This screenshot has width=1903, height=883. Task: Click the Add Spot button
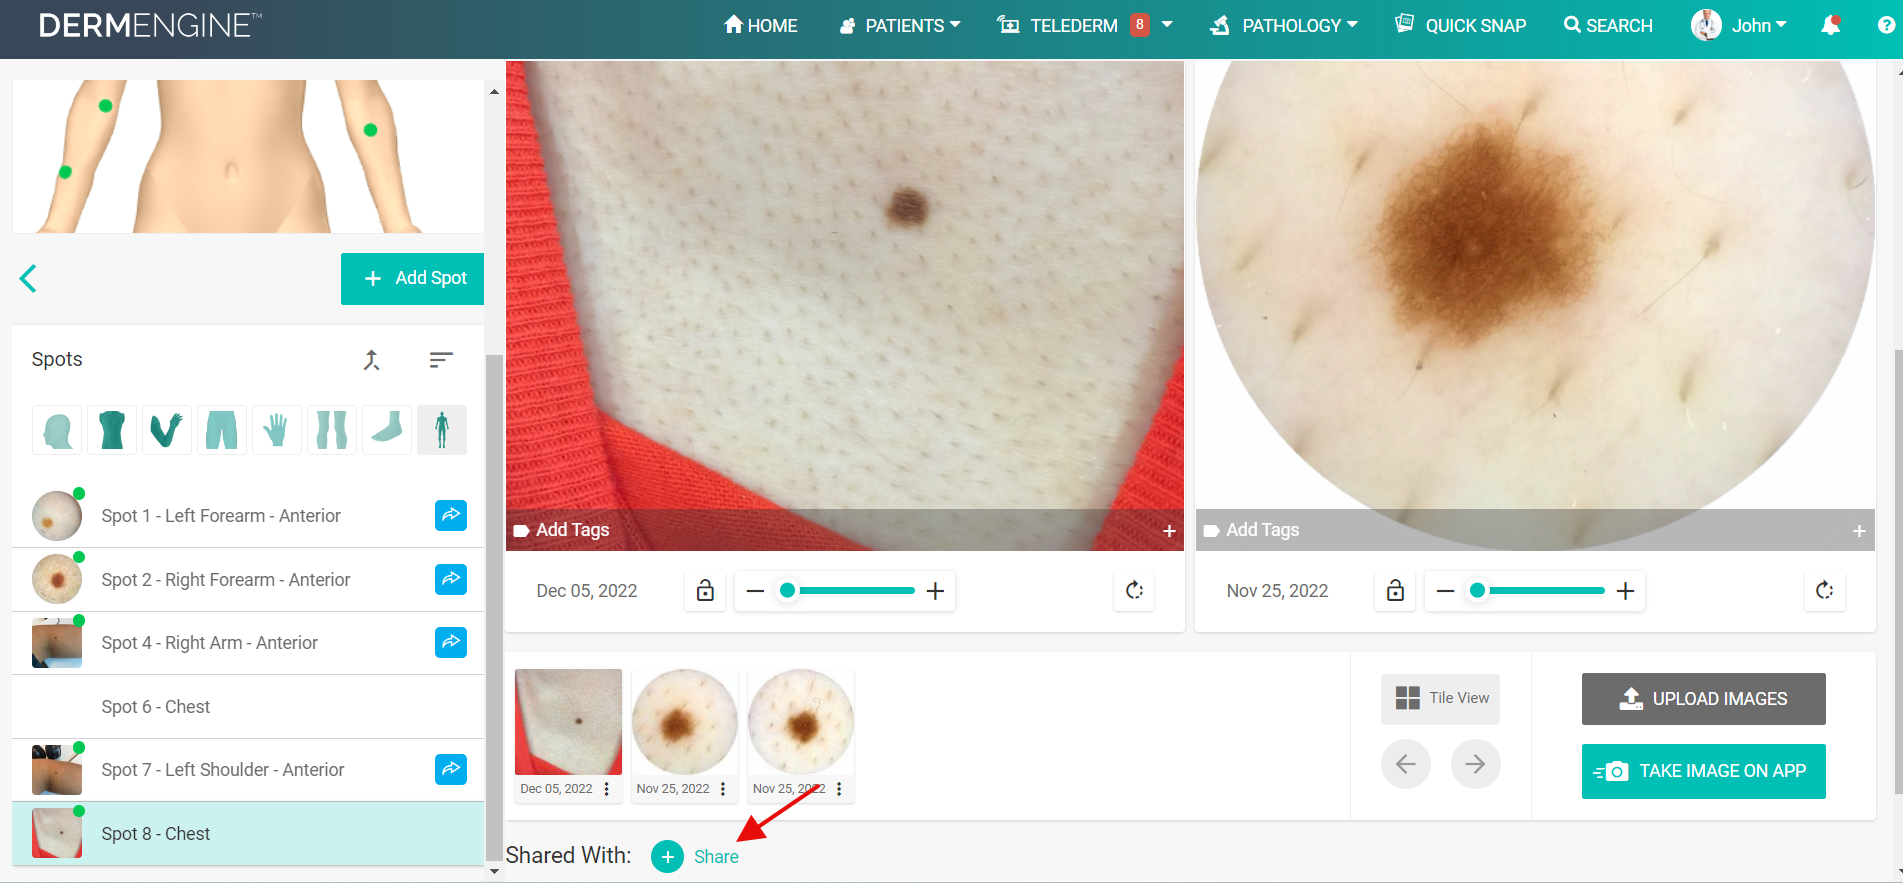412,279
